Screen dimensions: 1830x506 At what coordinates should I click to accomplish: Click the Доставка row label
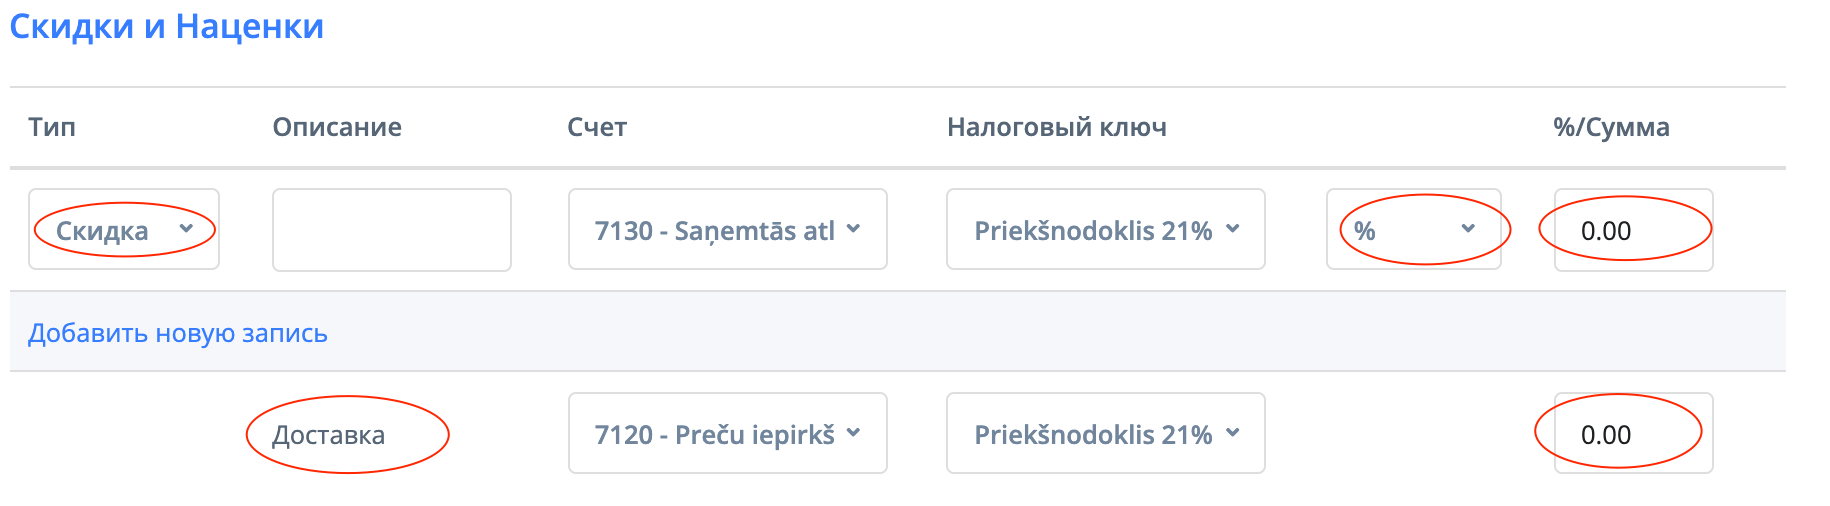[x=329, y=435]
